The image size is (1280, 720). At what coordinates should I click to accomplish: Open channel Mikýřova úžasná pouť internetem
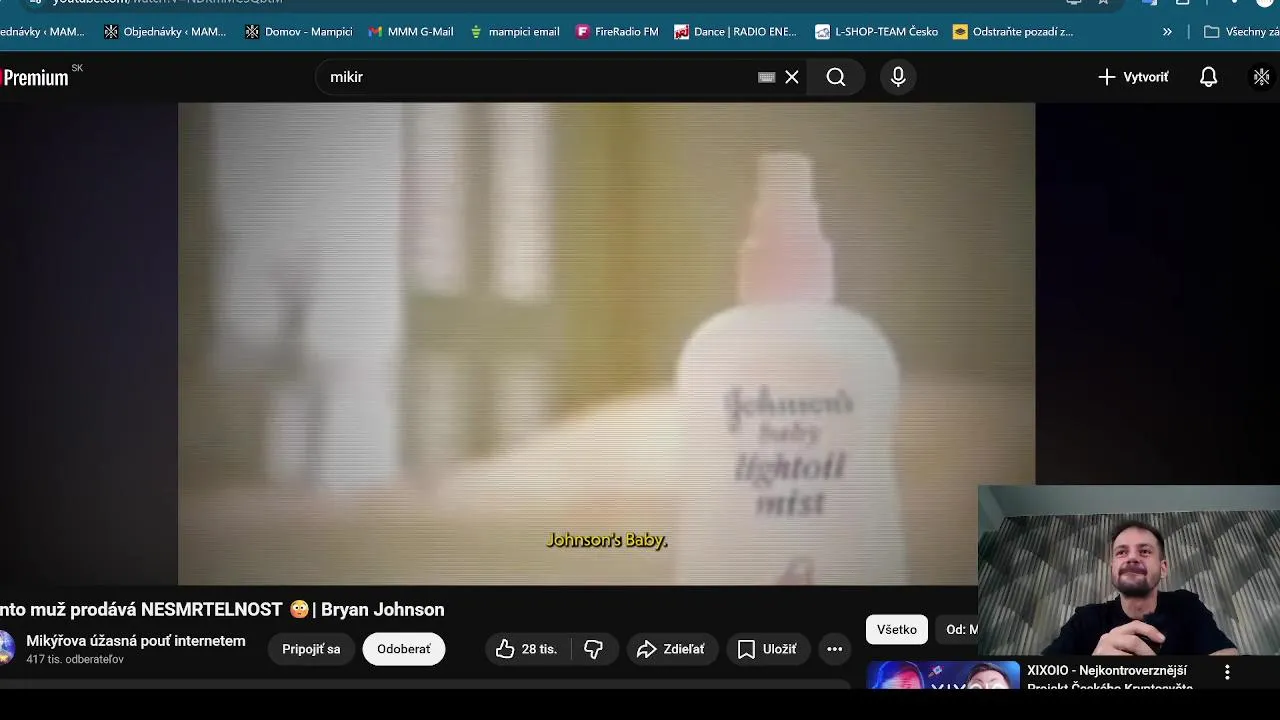point(136,641)
